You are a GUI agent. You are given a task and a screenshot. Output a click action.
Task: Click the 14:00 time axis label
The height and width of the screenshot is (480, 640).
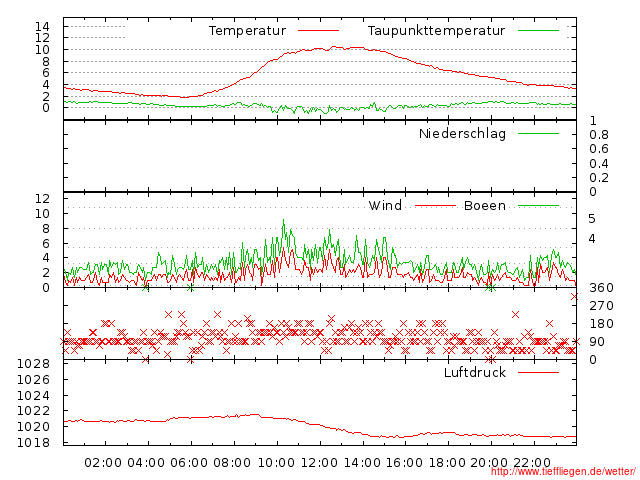362,463
